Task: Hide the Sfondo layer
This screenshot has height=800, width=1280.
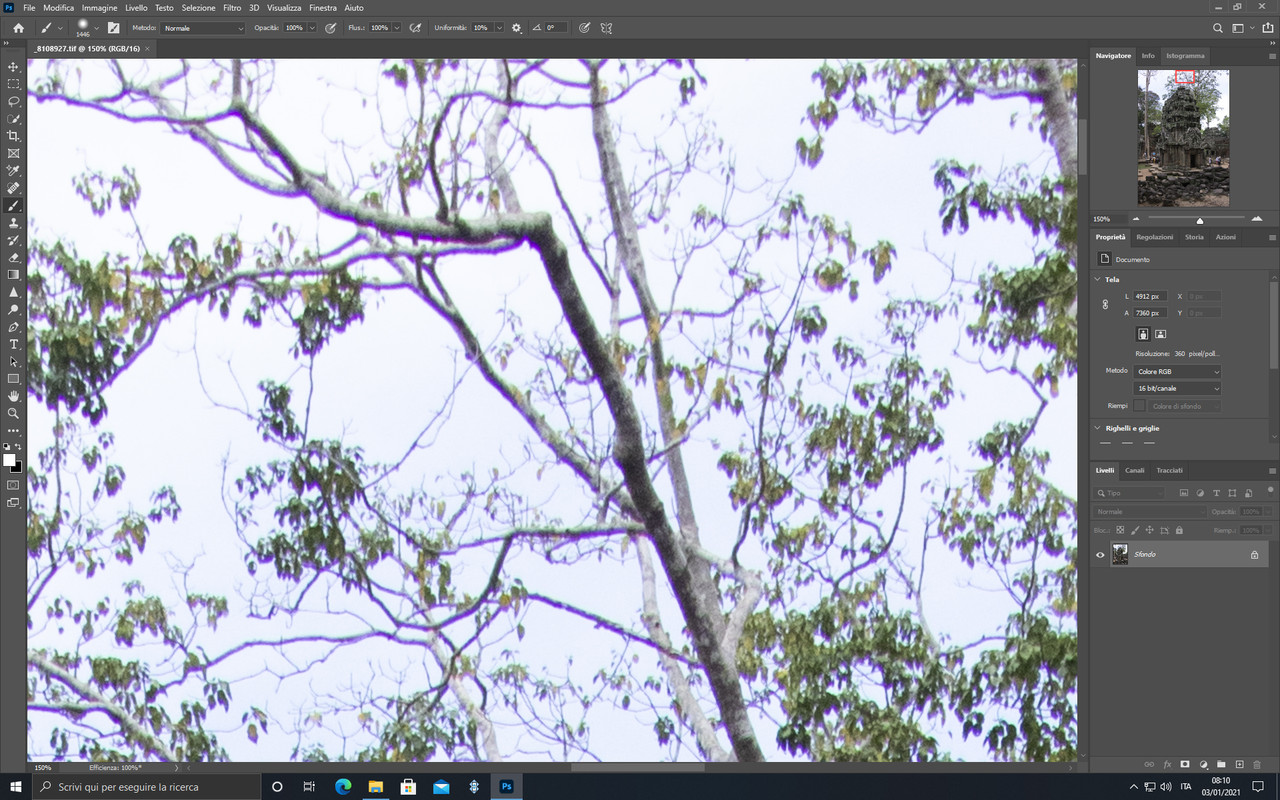Action: coord(1099,553)
